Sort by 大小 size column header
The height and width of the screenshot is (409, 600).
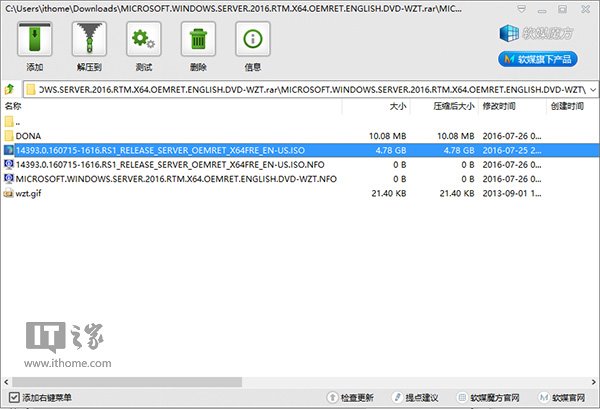tap(398, 105)
